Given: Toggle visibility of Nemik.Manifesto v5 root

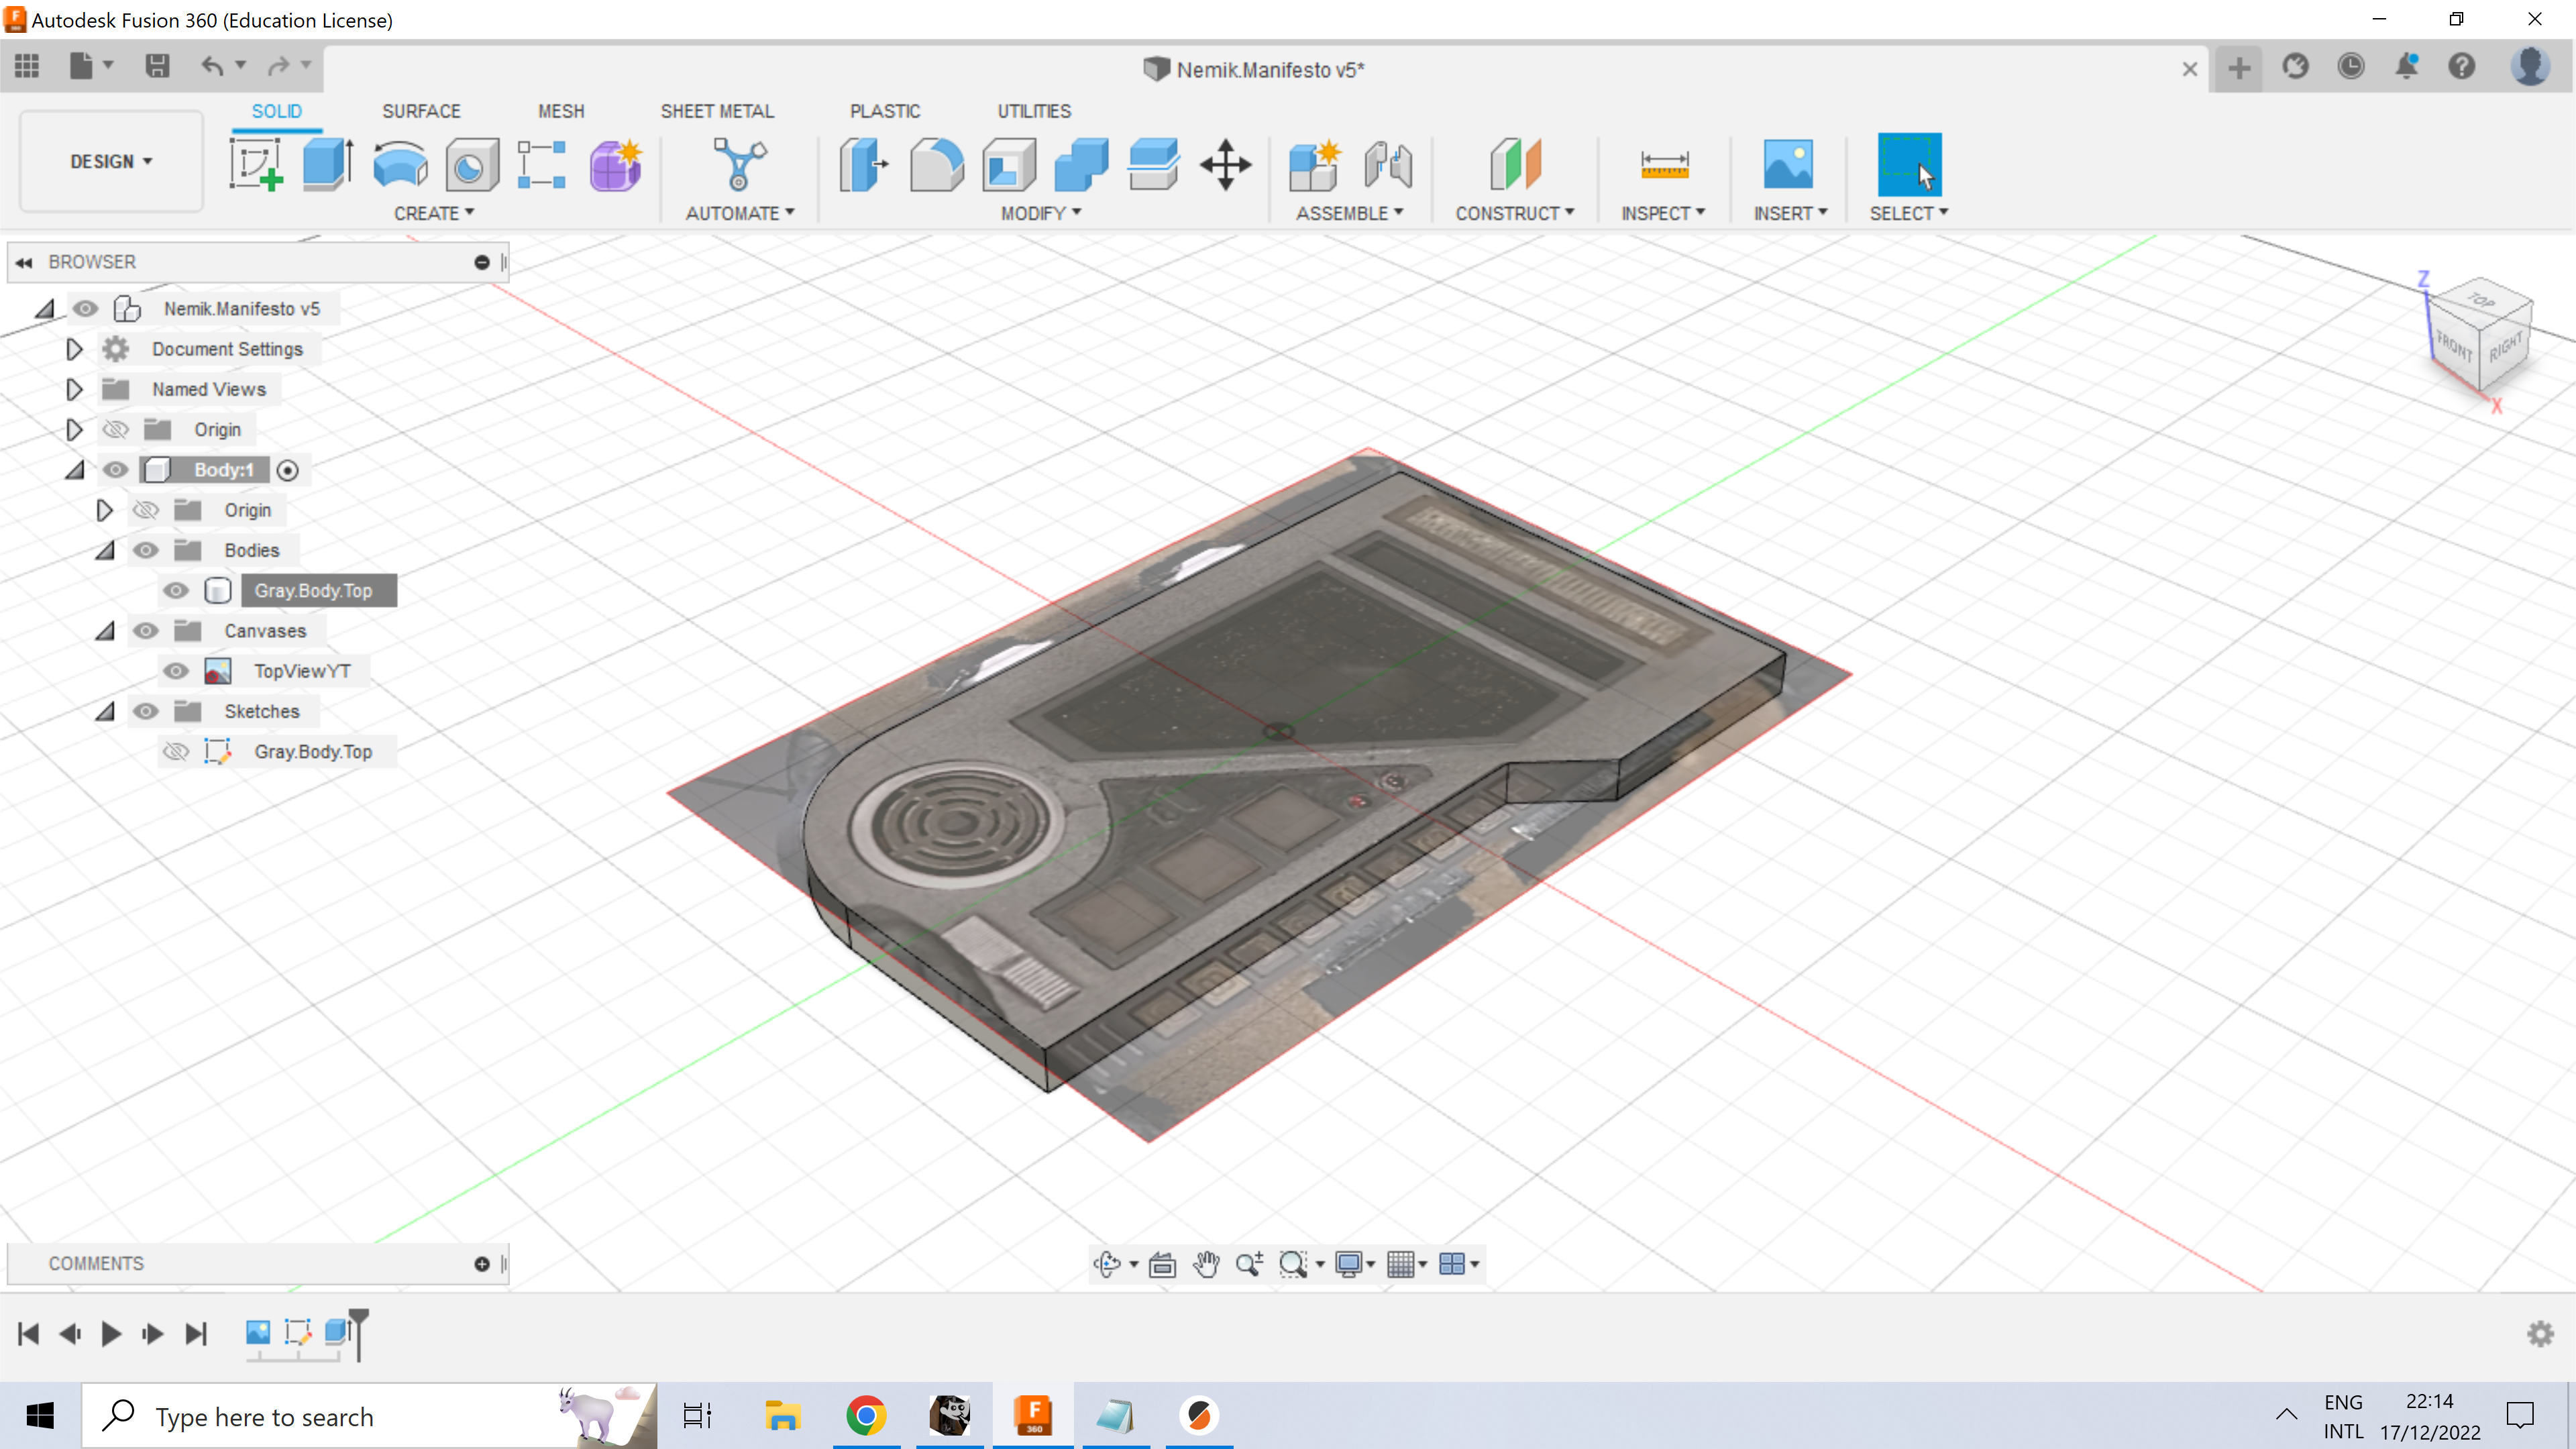Looking at the screenshot, I should click(x=85, y=309).
